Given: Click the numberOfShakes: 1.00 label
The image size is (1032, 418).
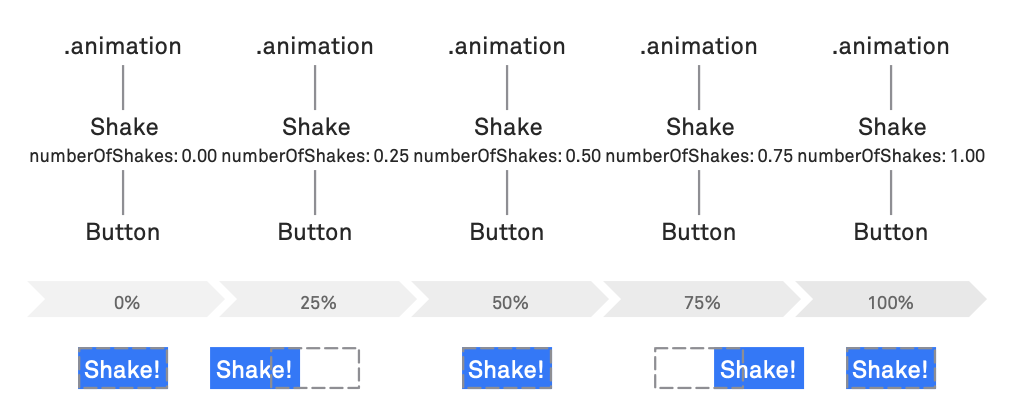Looking at the screenshot, I should pos(891,157).
